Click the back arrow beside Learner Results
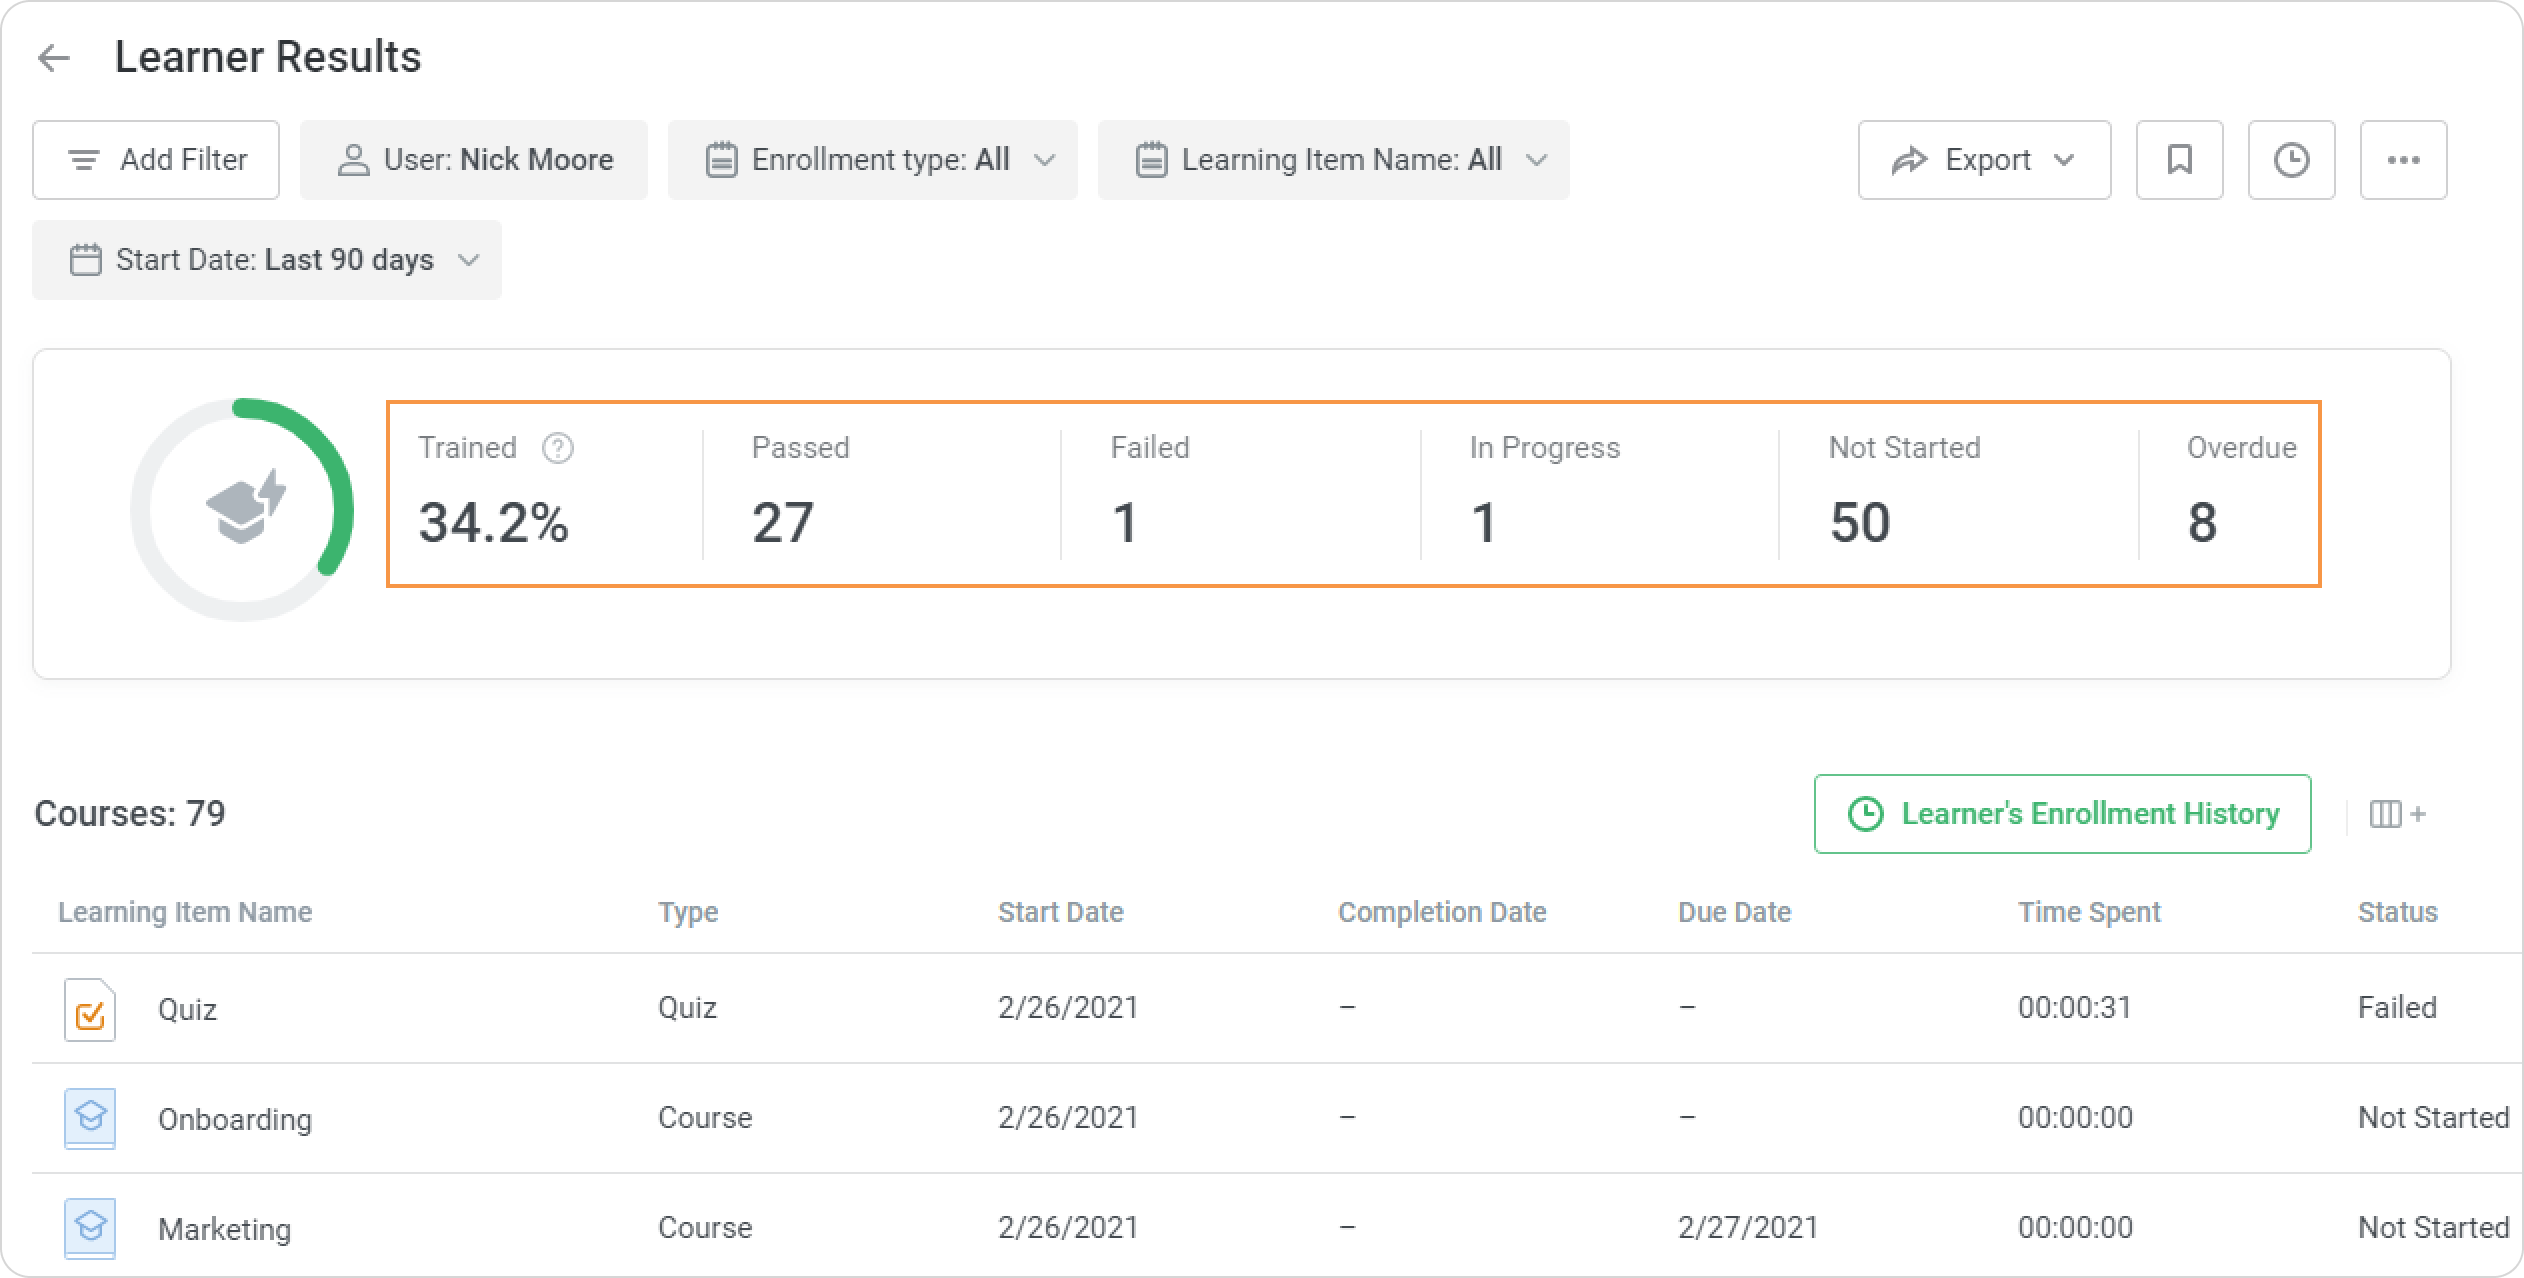The height and width of the screenshot is (1278, 2524). (54, 58)
